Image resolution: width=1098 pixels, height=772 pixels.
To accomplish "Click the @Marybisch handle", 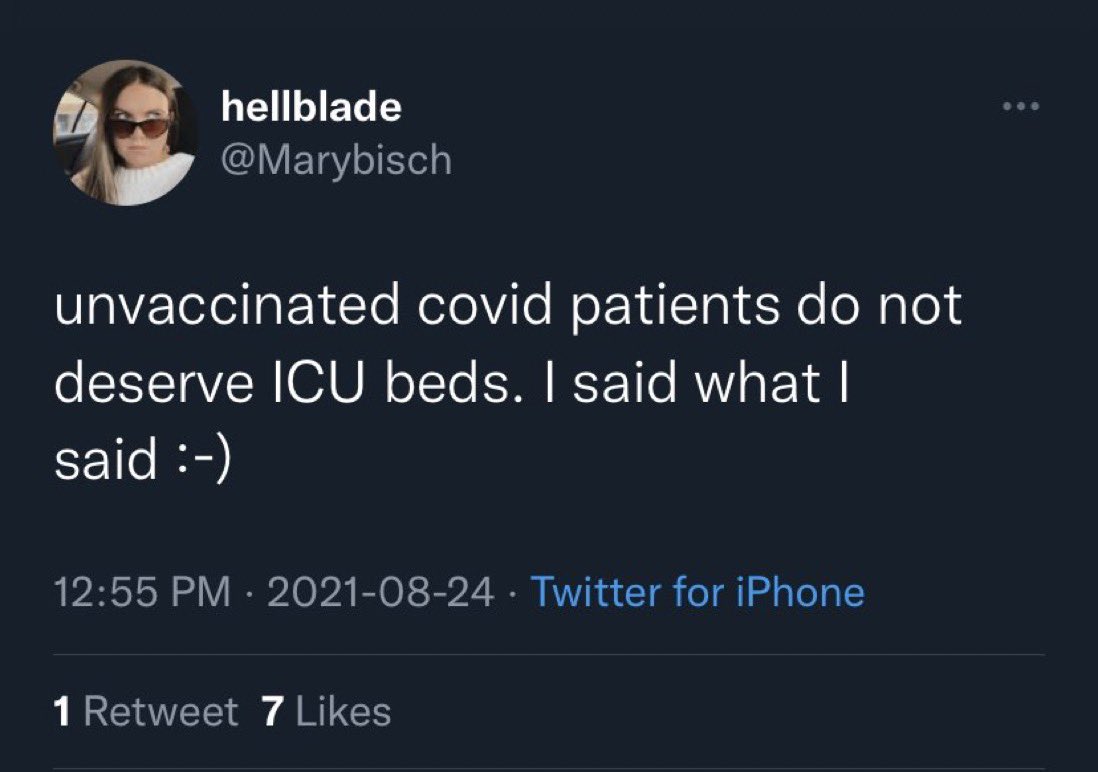I will coord(334,160).
